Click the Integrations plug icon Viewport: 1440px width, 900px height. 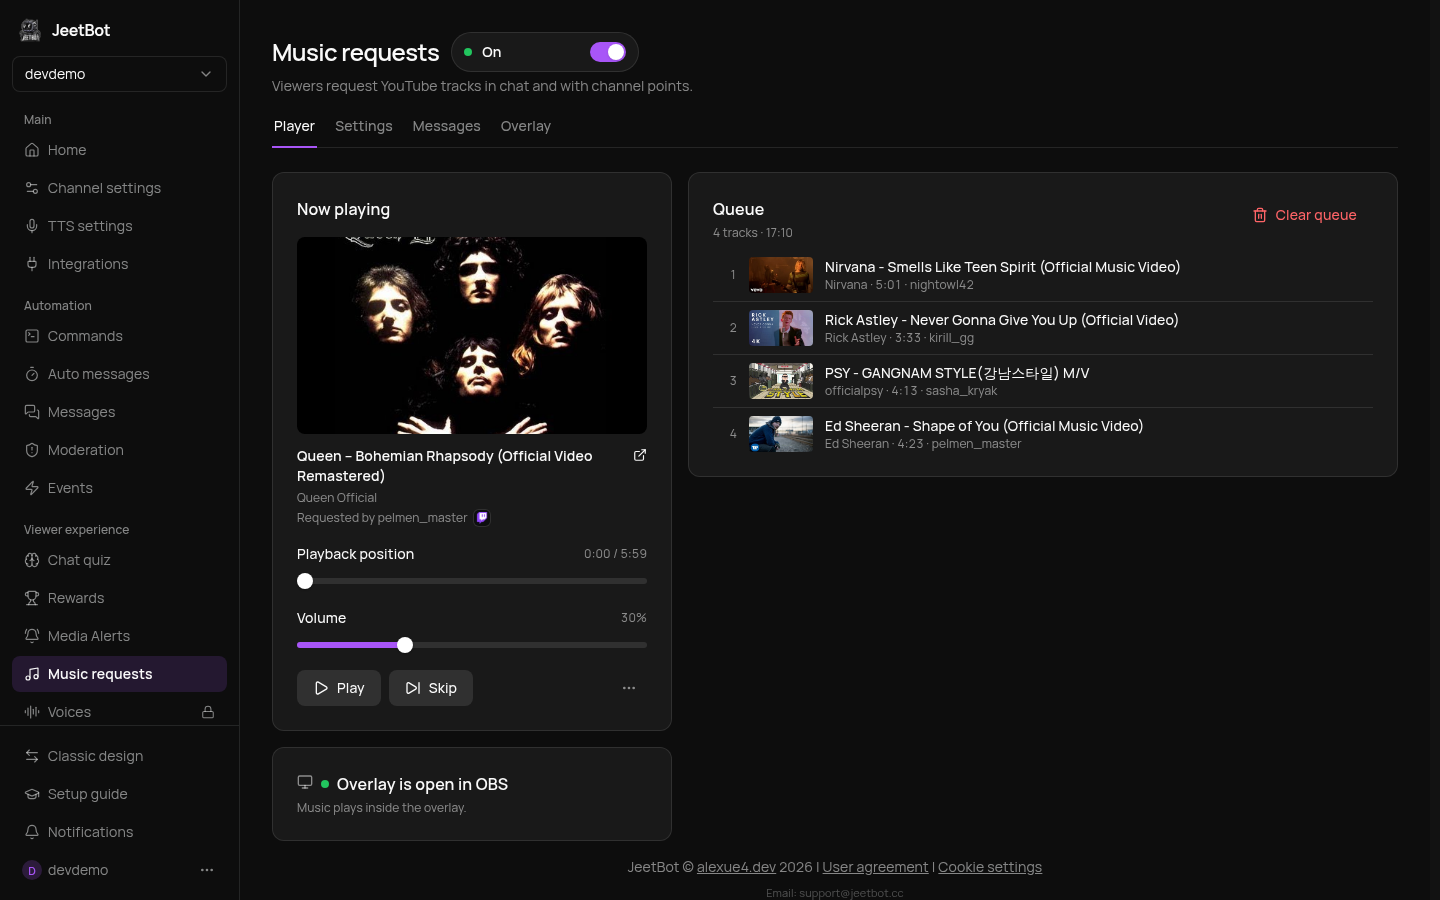pyautogui.click(x=32, y=264)
